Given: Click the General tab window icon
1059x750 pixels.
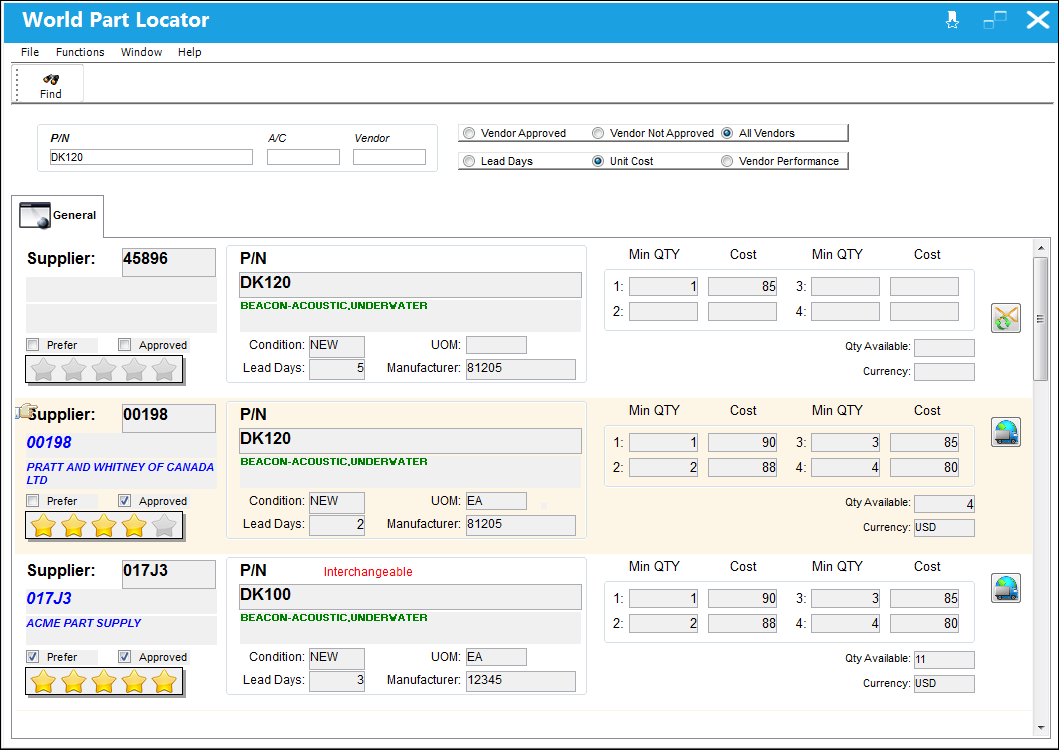Looking at the screenshot, I should 35,216.
